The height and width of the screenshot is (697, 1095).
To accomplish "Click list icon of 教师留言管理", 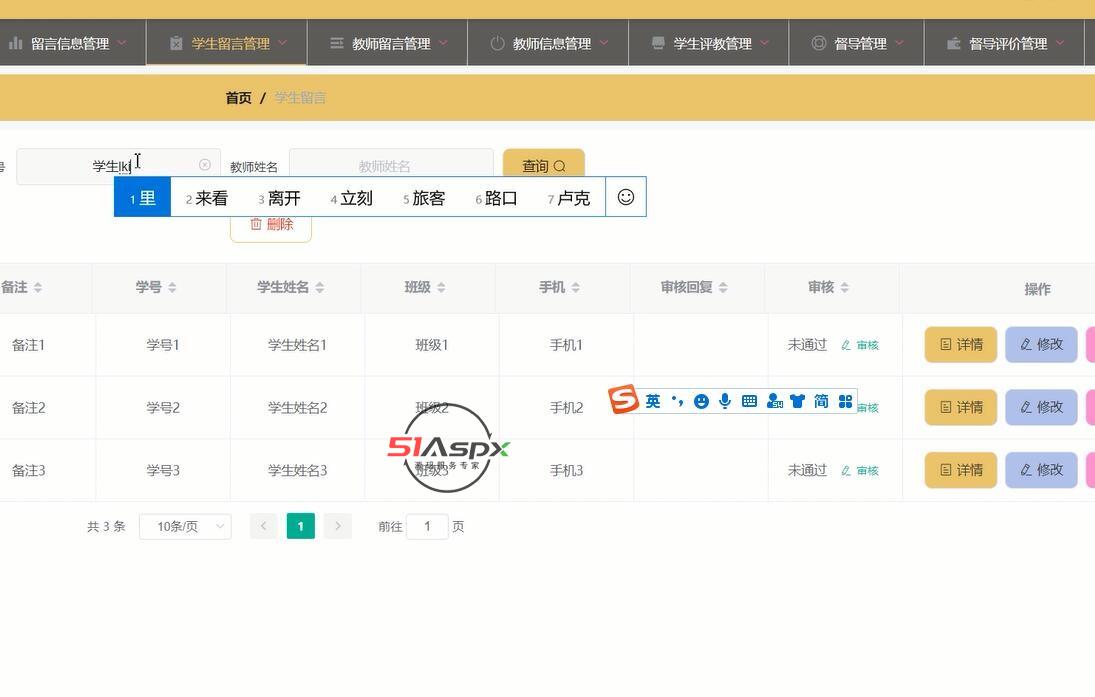I will tap(337, 43).
